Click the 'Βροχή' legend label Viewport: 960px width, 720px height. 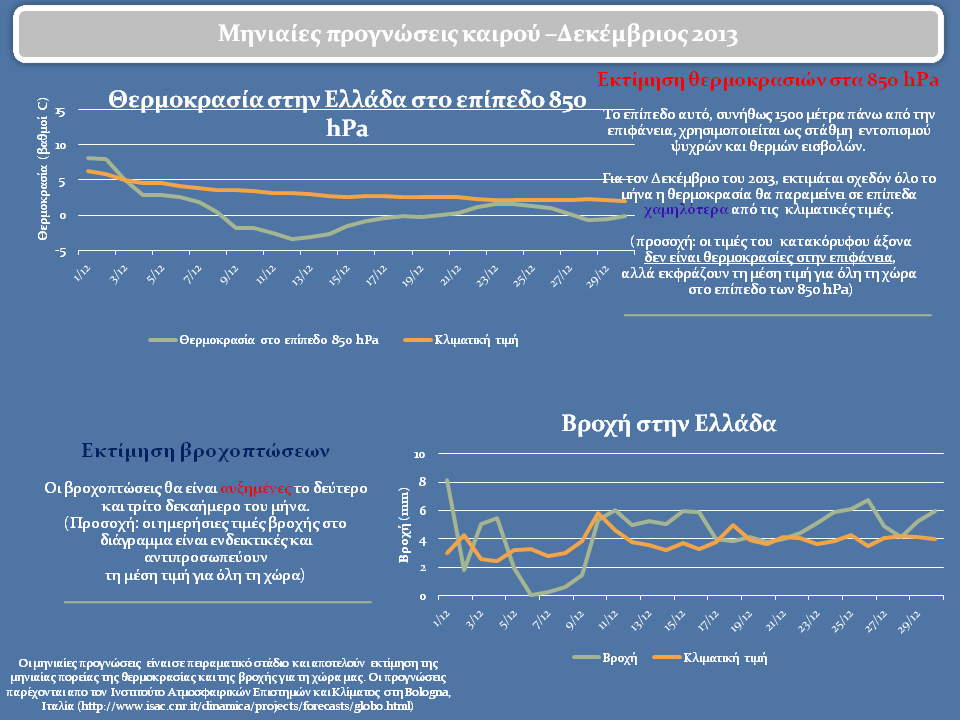click(620, 658)
